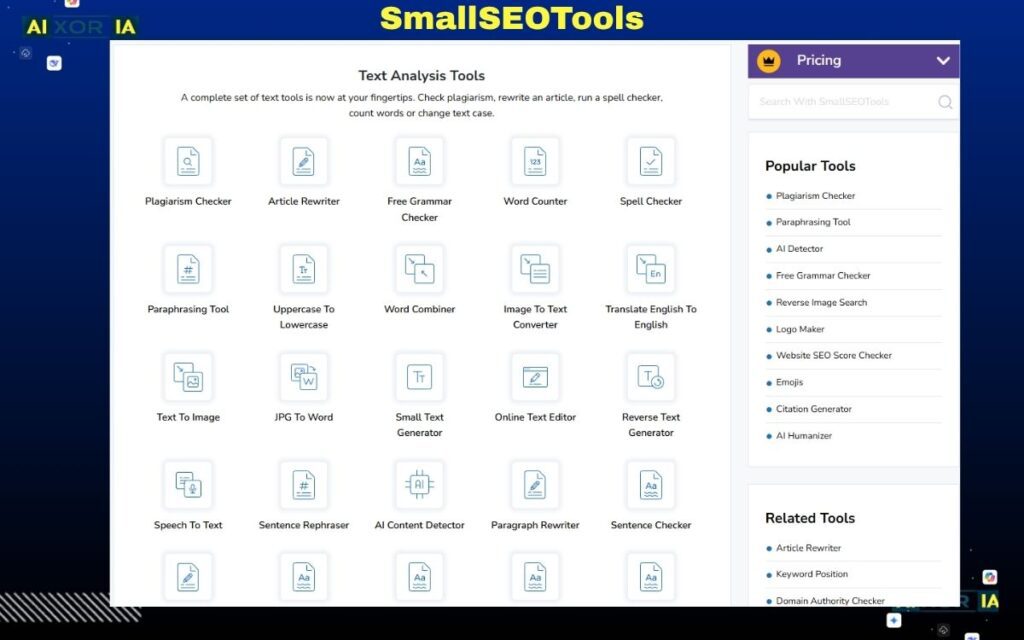1024x640 pixels.
Task: Click the AI Content Detector icon
Action: (419, 485)
